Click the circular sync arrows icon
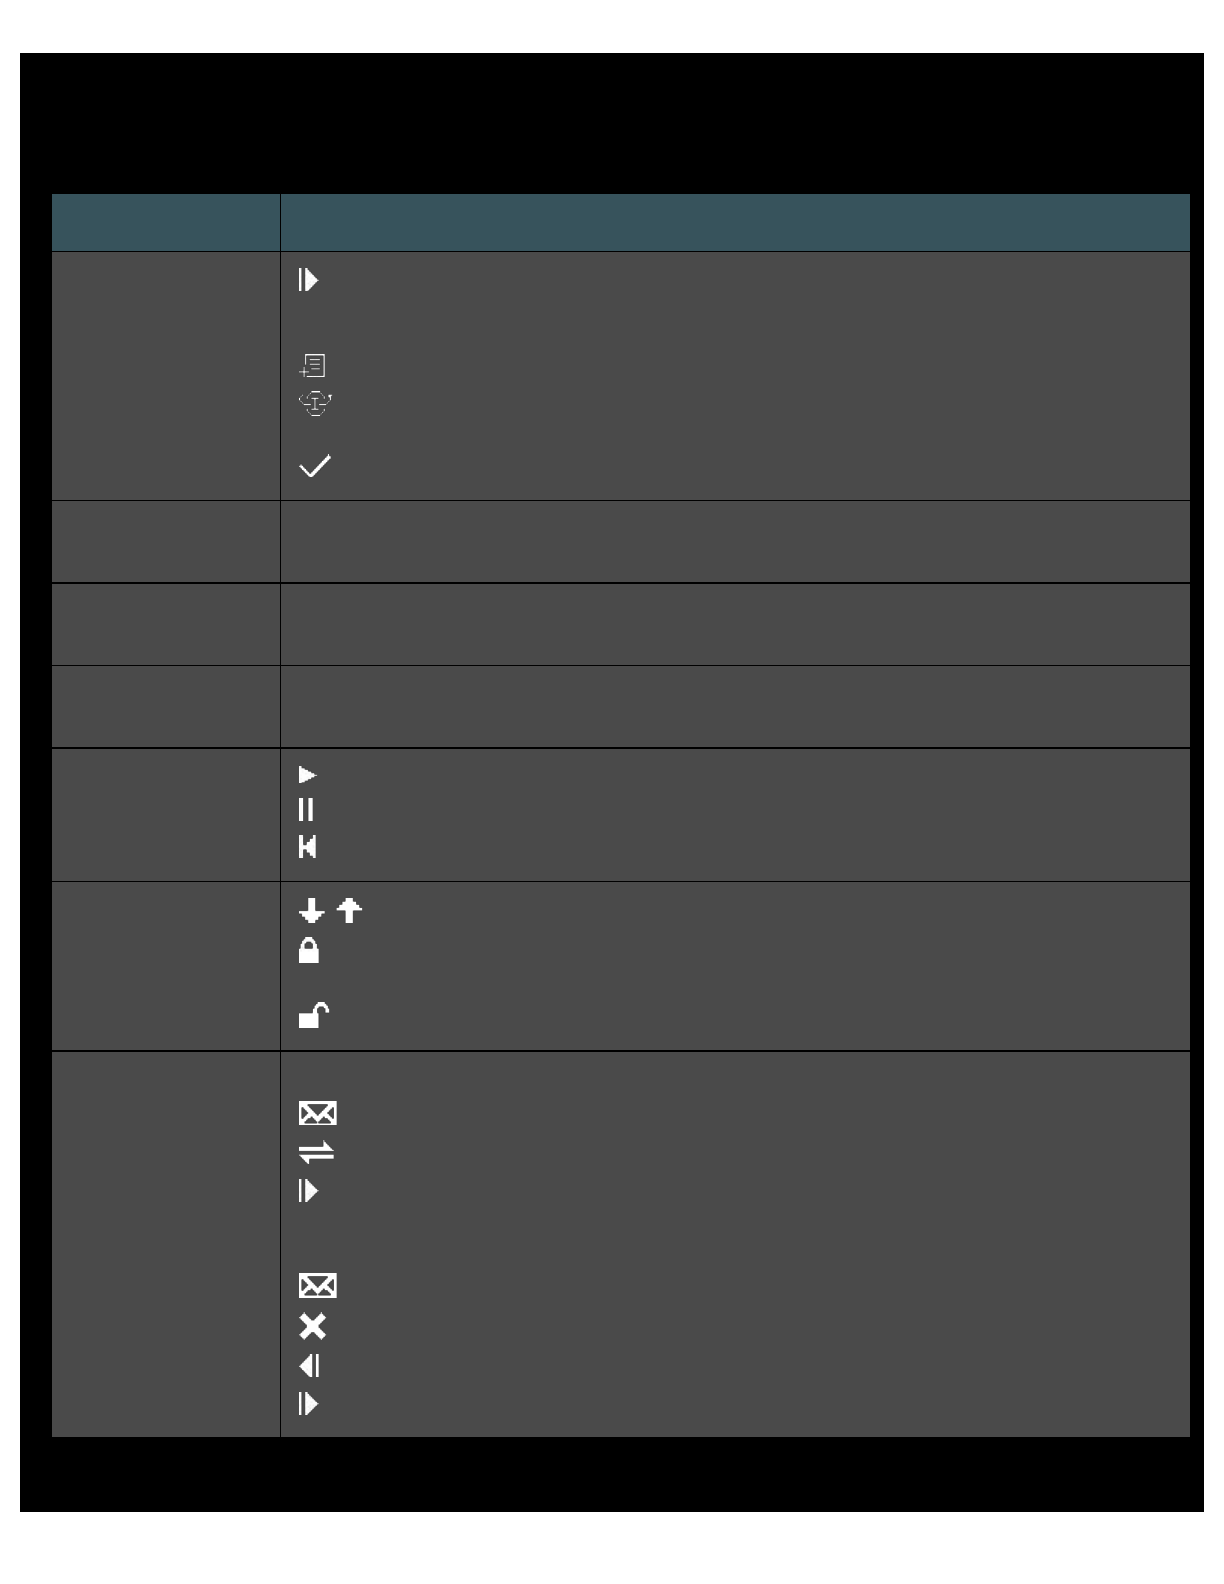Image resolution: width=1224 pixels, height=1584 pixels. point(315,403)
